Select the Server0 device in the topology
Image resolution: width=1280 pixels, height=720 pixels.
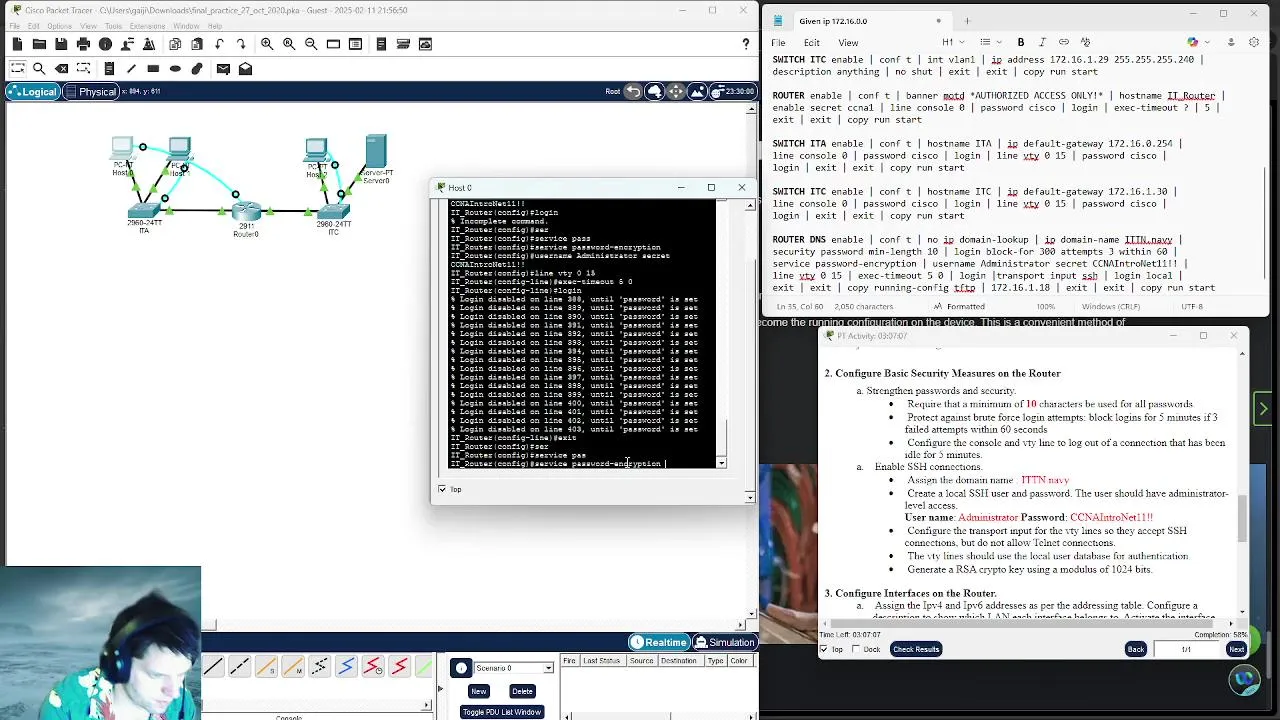pos(376,153)
